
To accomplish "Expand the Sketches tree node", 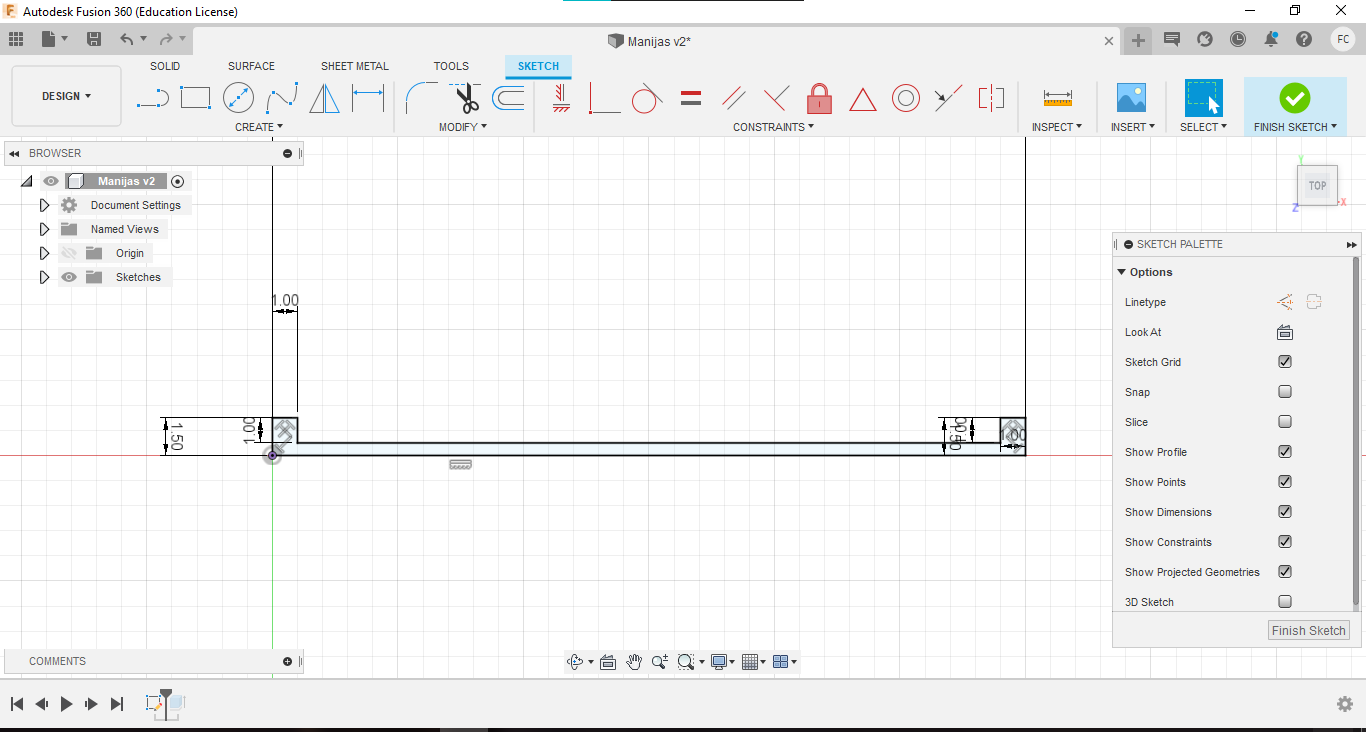I will (x=44, y=277).
